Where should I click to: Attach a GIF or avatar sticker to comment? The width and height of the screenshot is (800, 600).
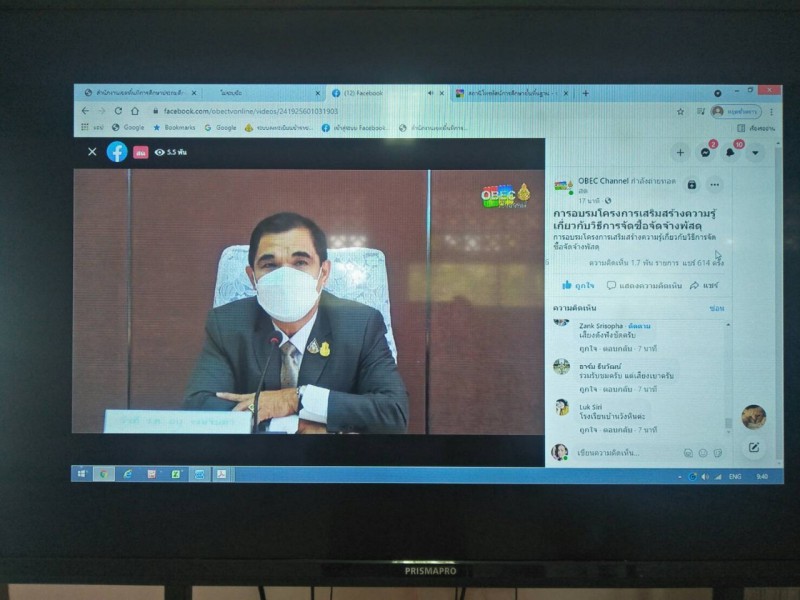coord(688,453)
